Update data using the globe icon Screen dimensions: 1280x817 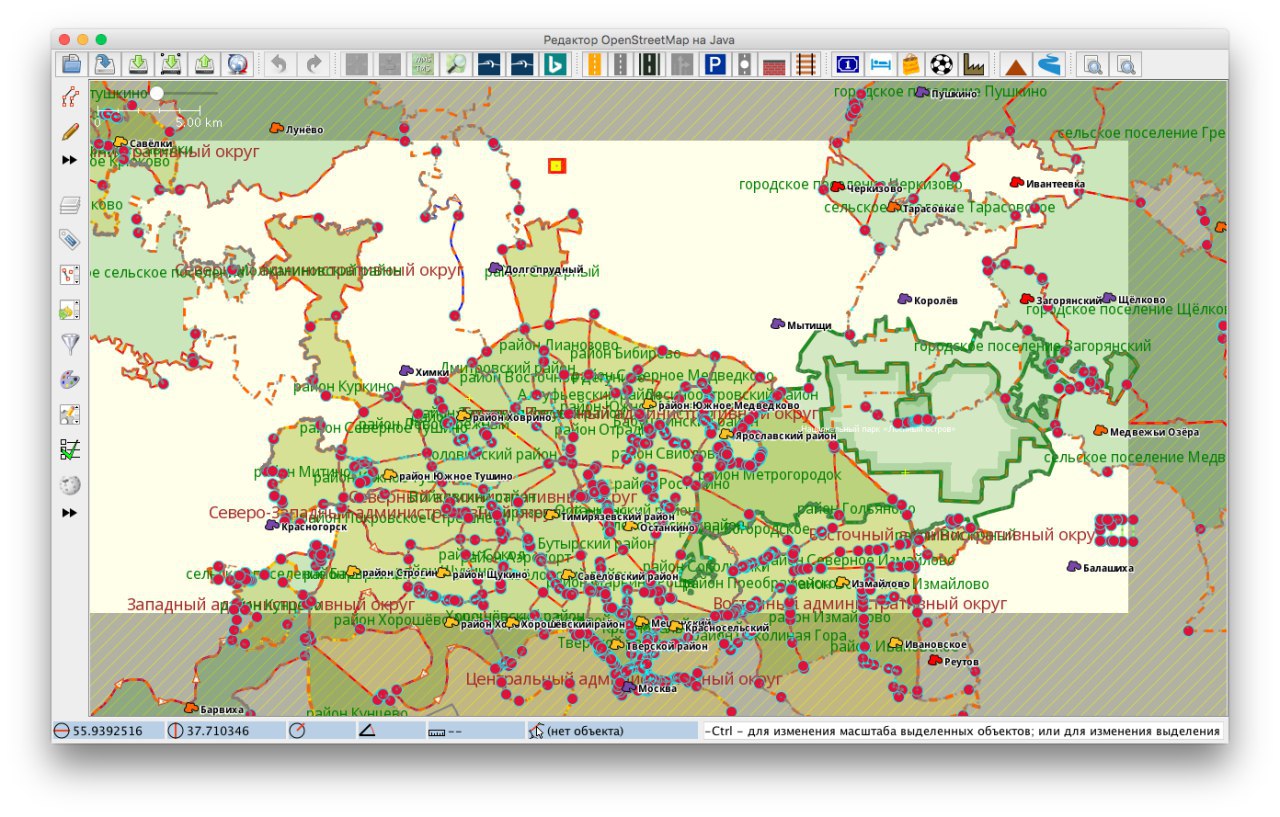point(237,65)
